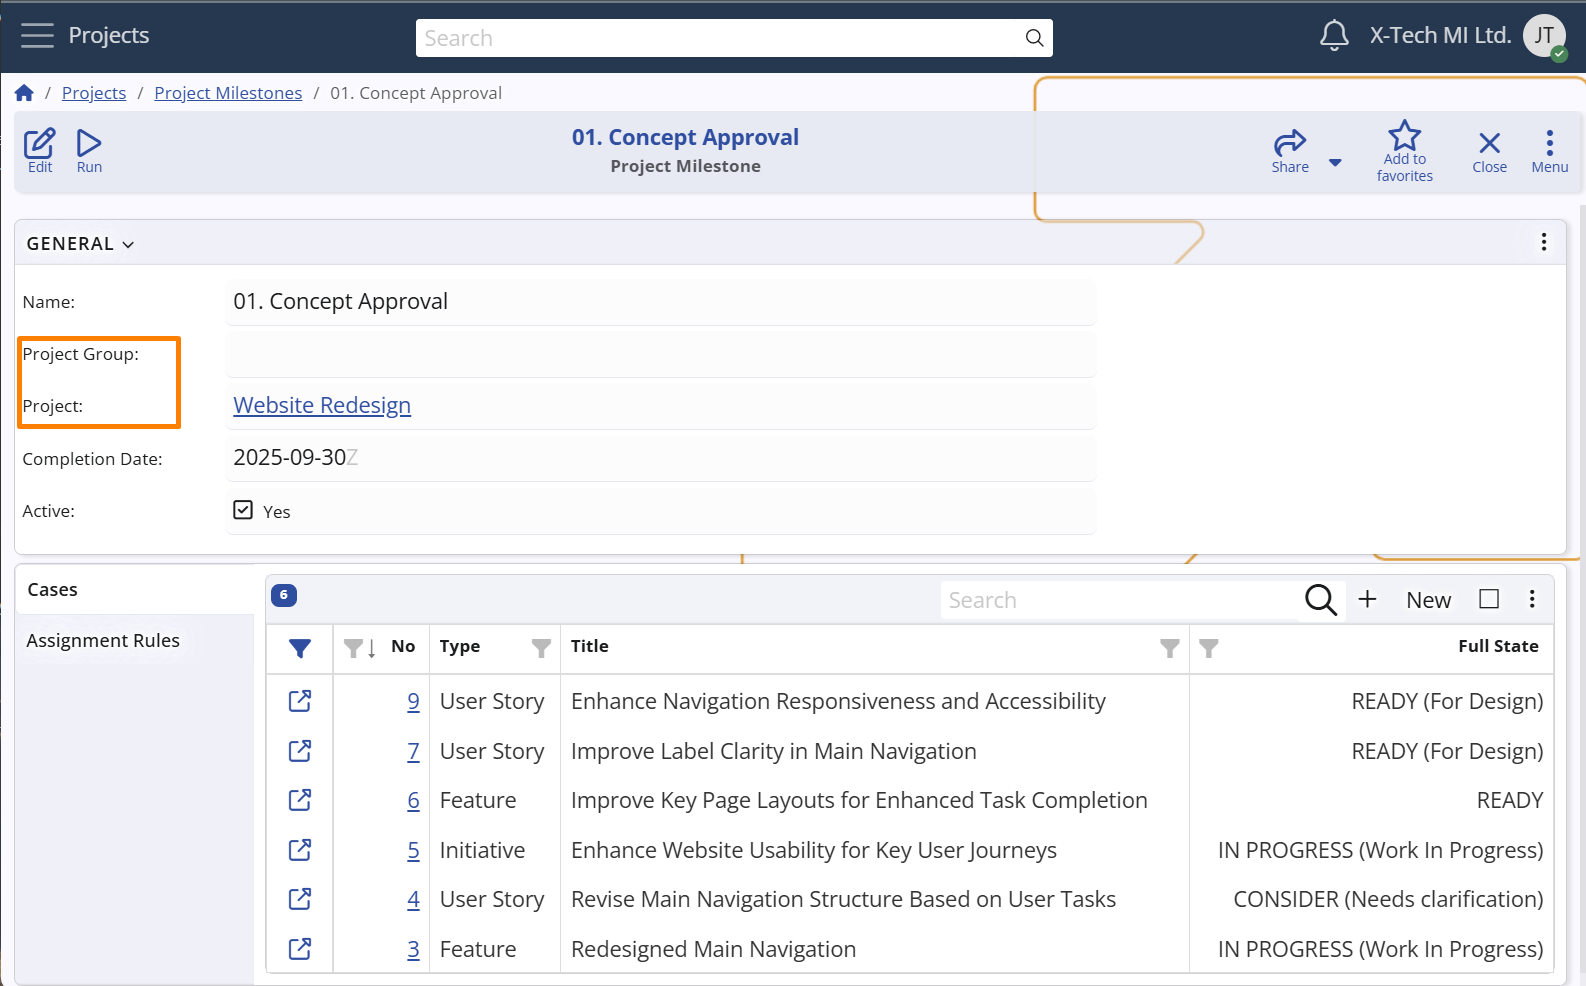Click the Edit pencil icon
Image resolution: width=1586 pixels, height=986 pixels.
(x=40, y=150)
